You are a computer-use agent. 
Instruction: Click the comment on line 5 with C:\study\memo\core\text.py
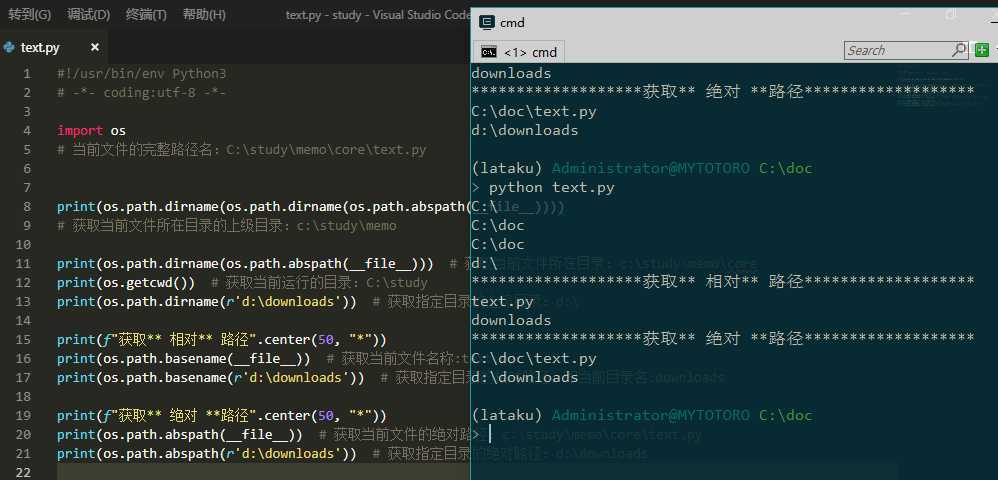click(241, 150)
